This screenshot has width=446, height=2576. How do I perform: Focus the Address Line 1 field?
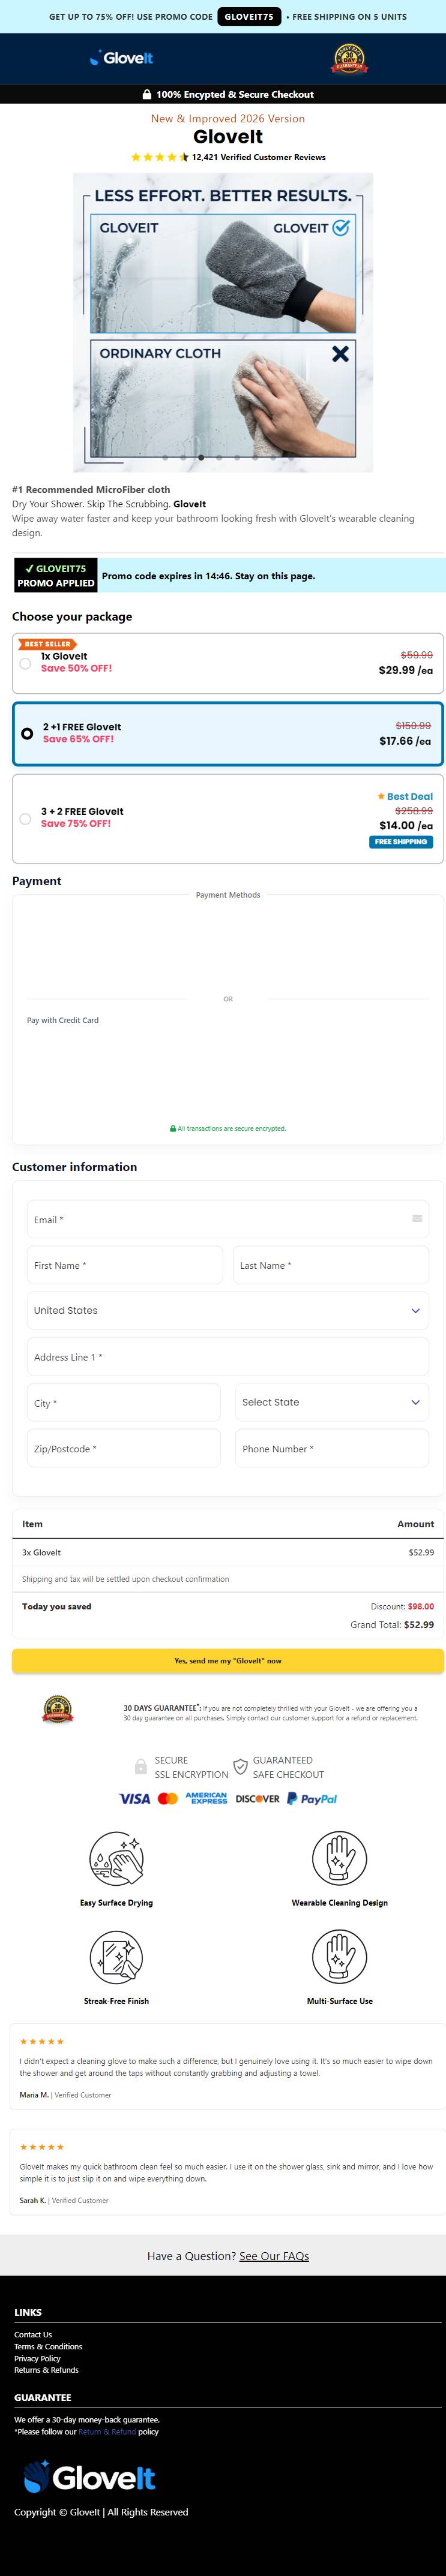pyautogui.click(x=228, y=1357)
